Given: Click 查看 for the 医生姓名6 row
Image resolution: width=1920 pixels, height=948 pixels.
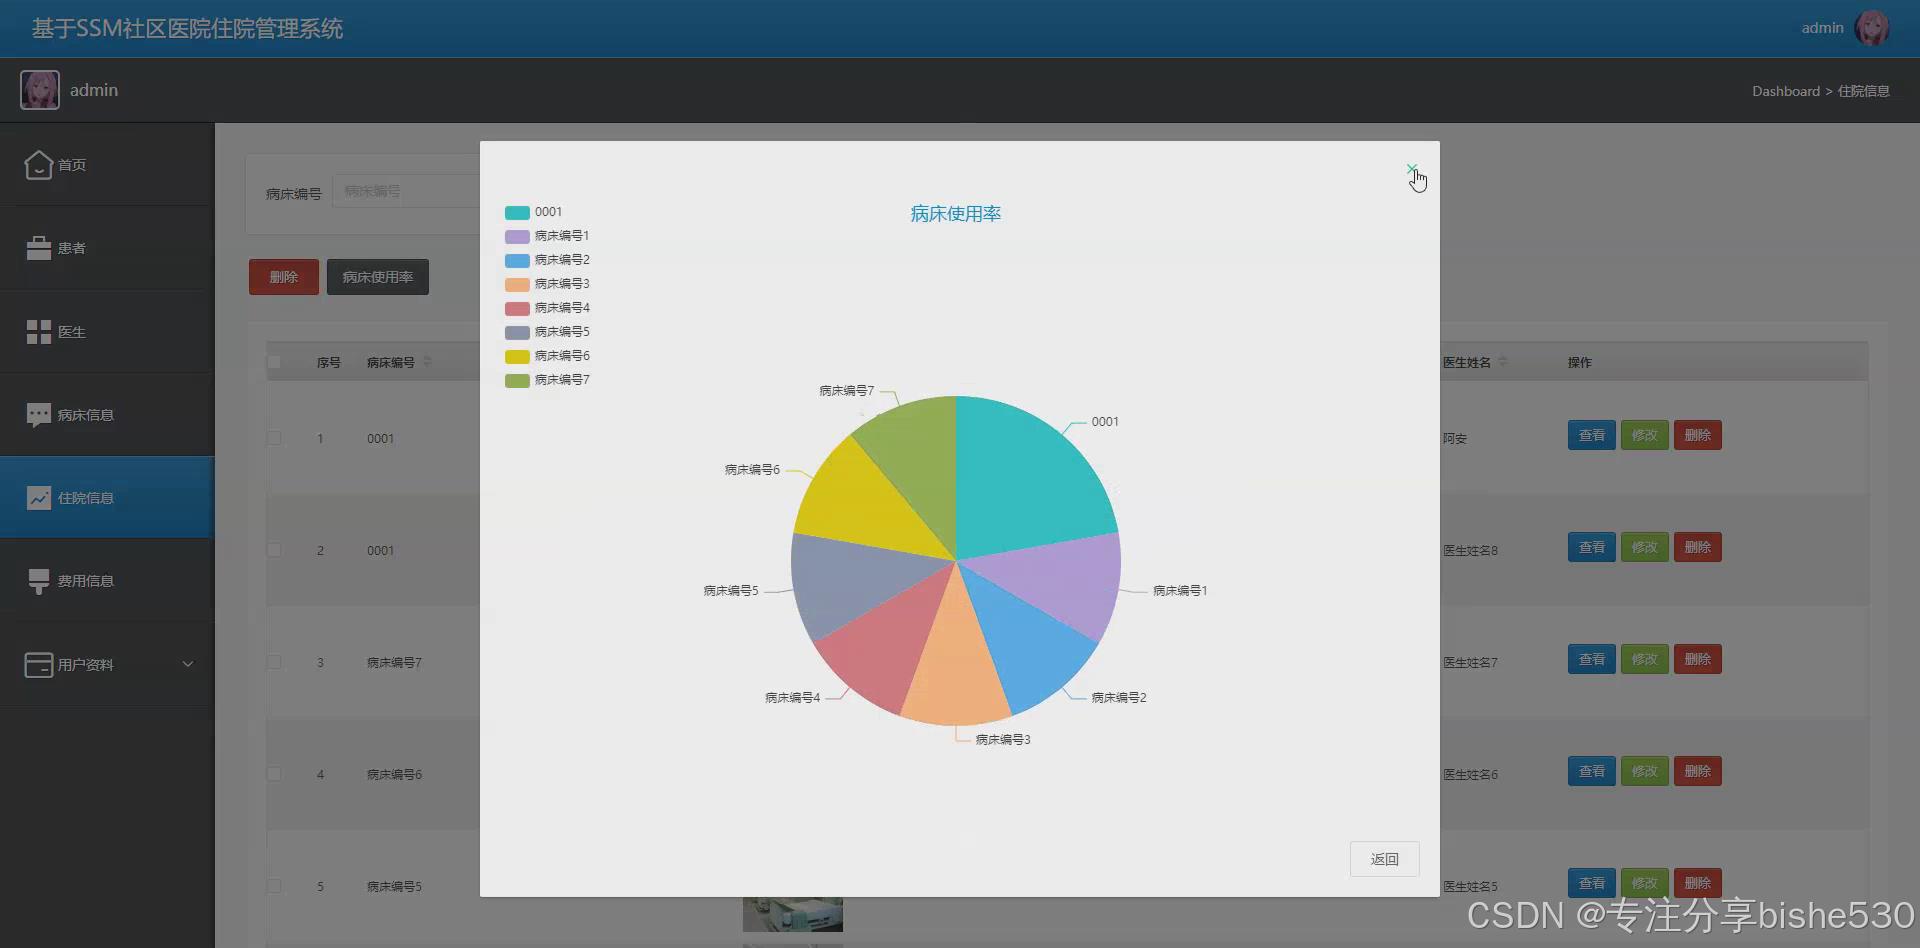Looking at the screenshot, I should 1591,771.
